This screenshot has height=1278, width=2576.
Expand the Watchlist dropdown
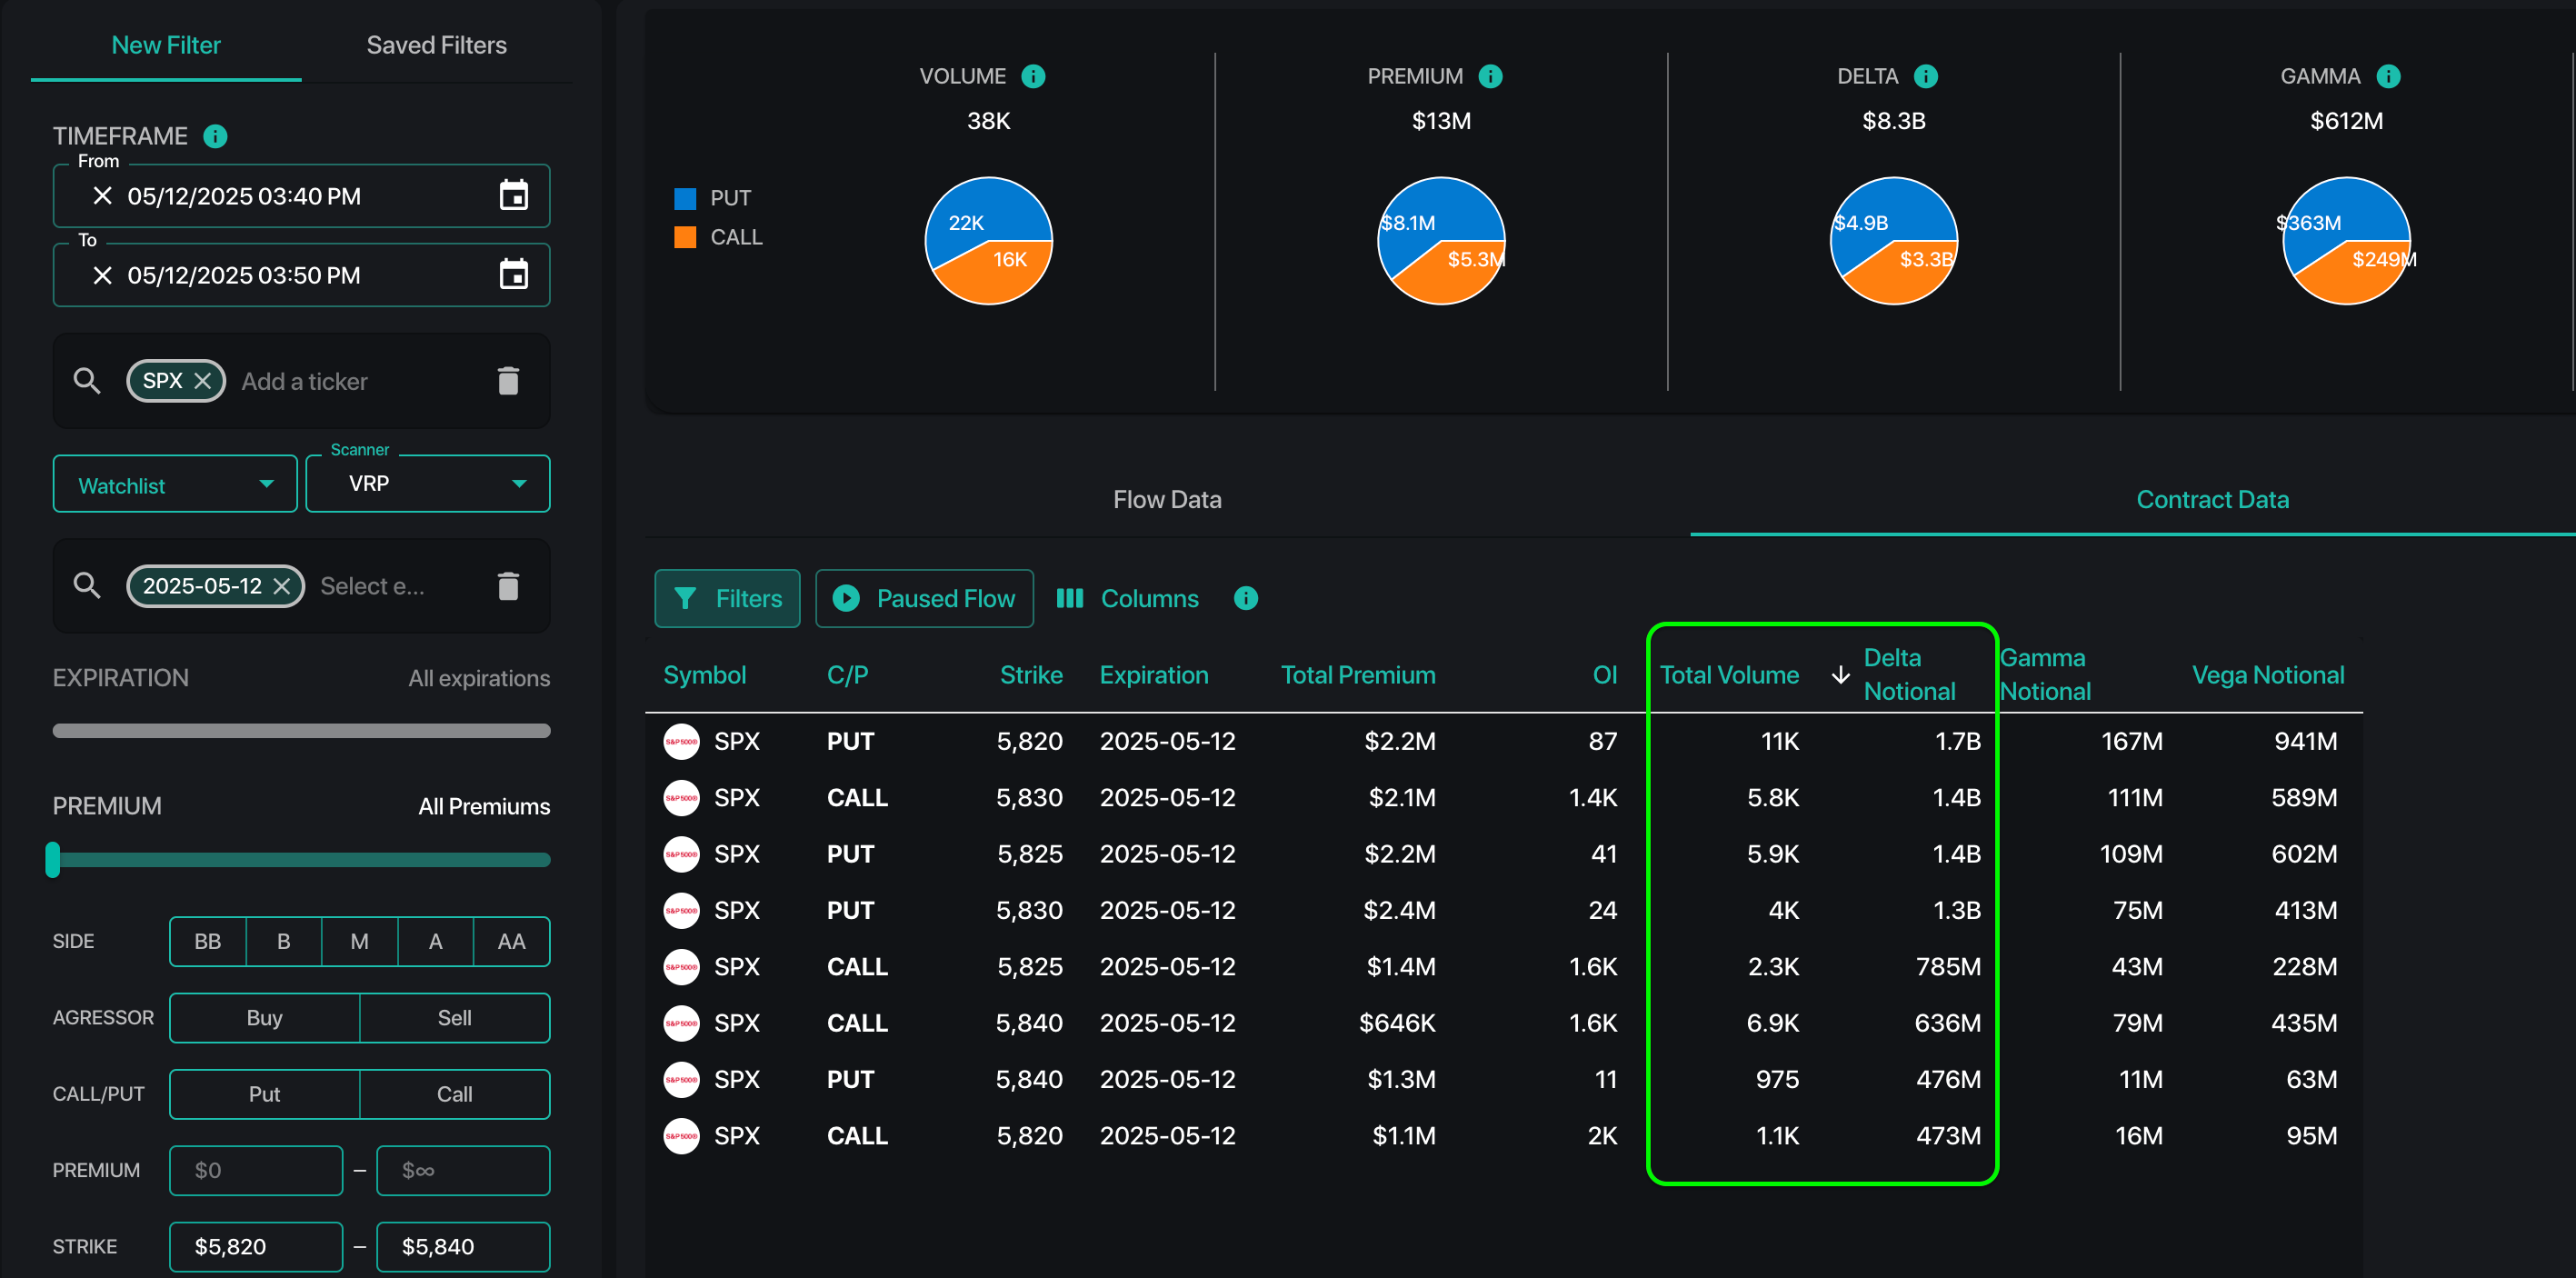click(175, 485)
